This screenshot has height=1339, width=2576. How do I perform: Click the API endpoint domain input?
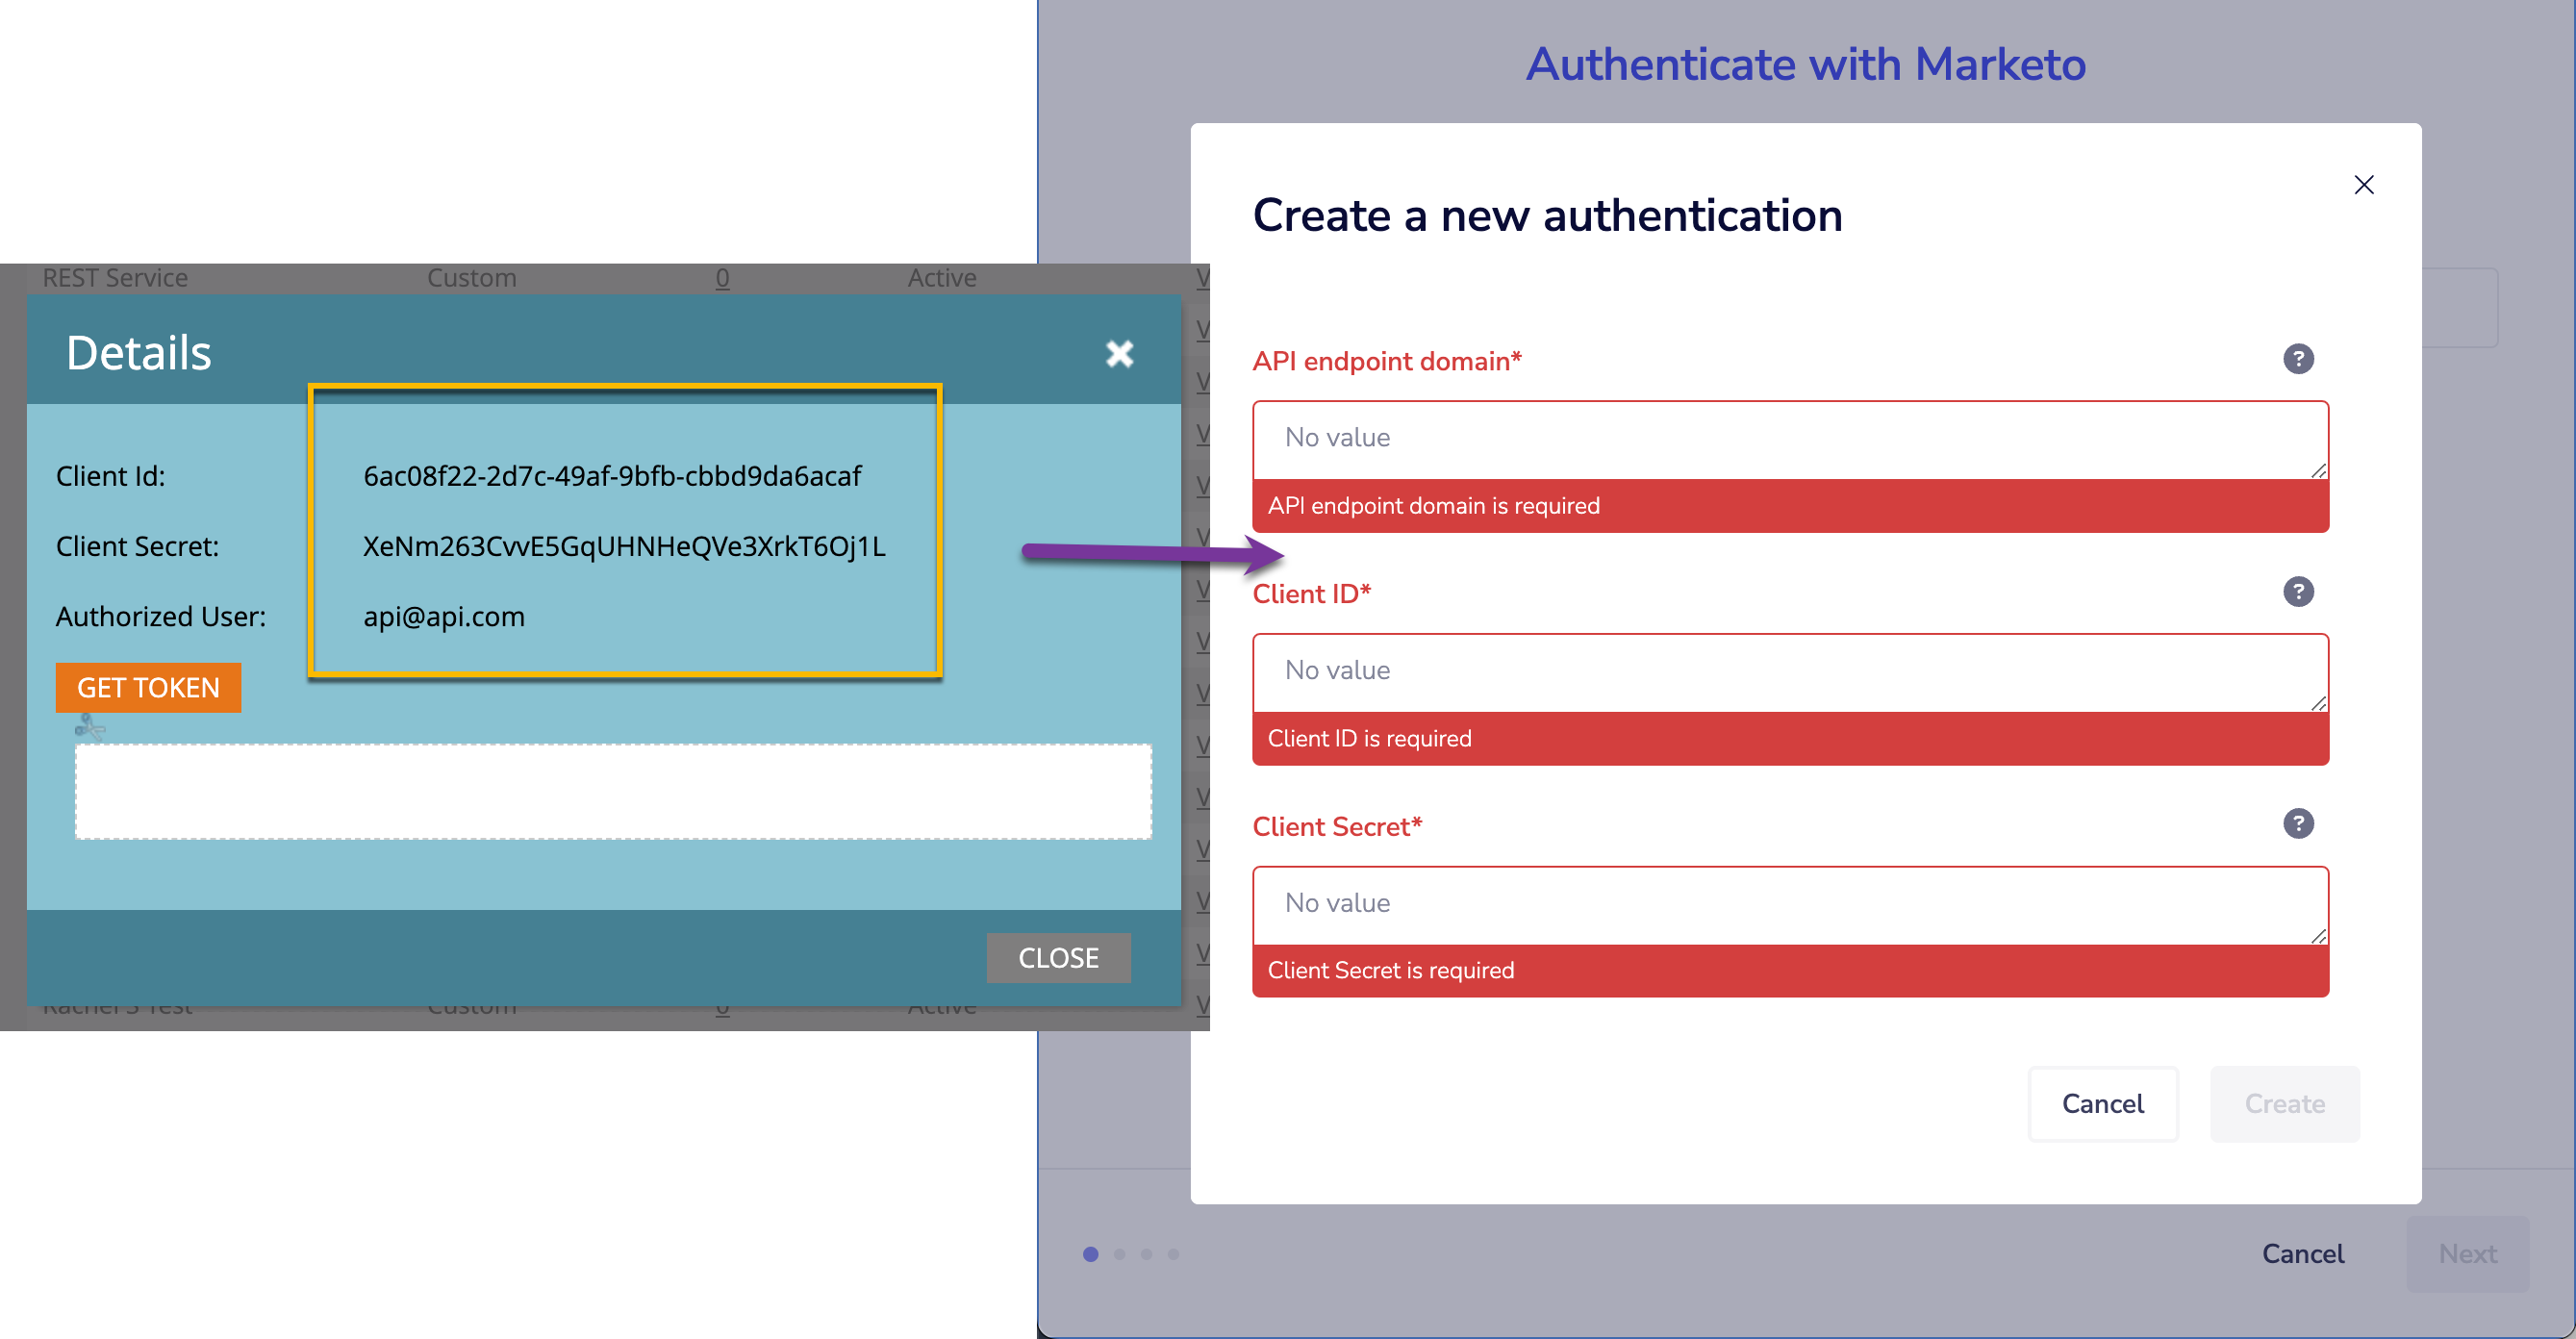click(1790, 439)
